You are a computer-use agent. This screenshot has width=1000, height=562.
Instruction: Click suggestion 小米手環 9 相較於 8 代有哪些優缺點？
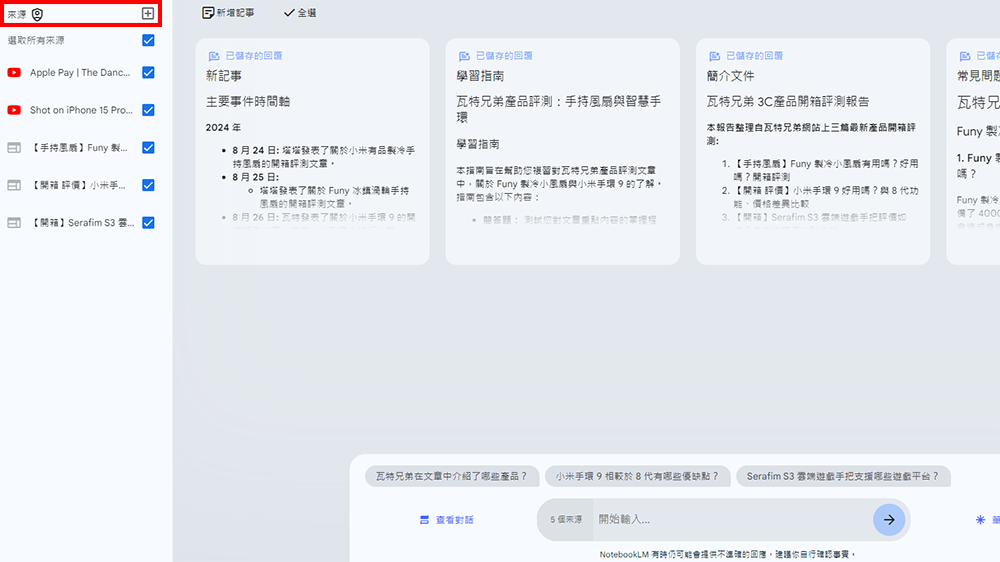(x=638, y=476)
